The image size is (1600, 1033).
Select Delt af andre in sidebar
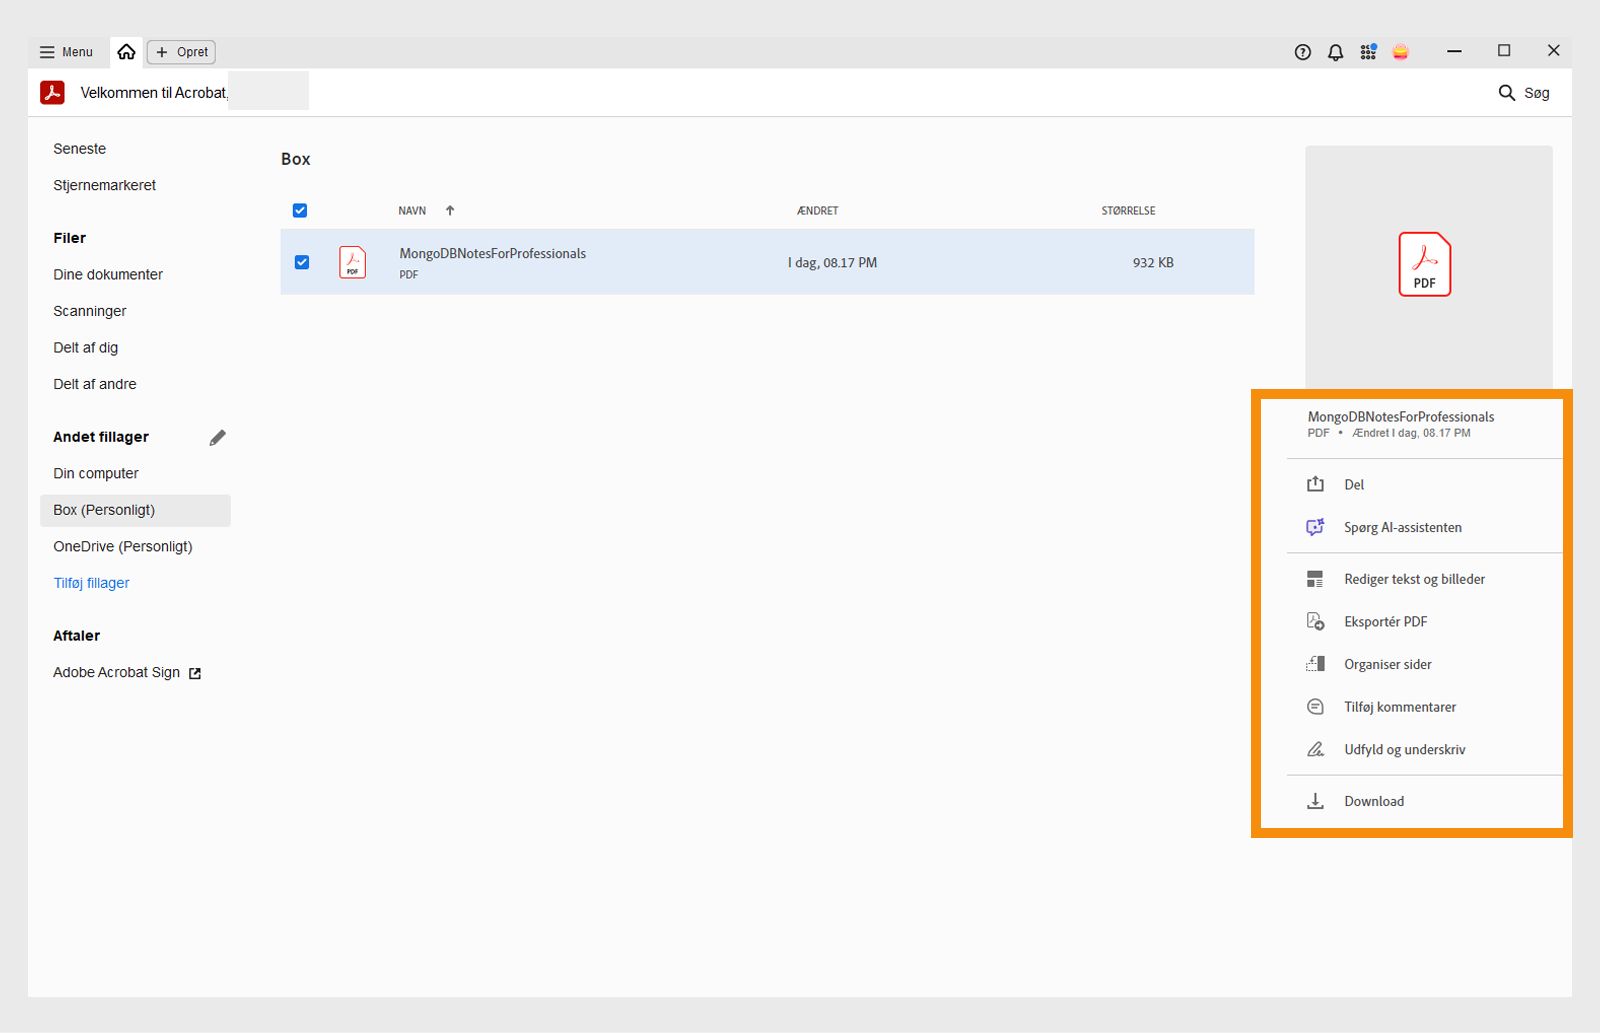click(95, 384)
